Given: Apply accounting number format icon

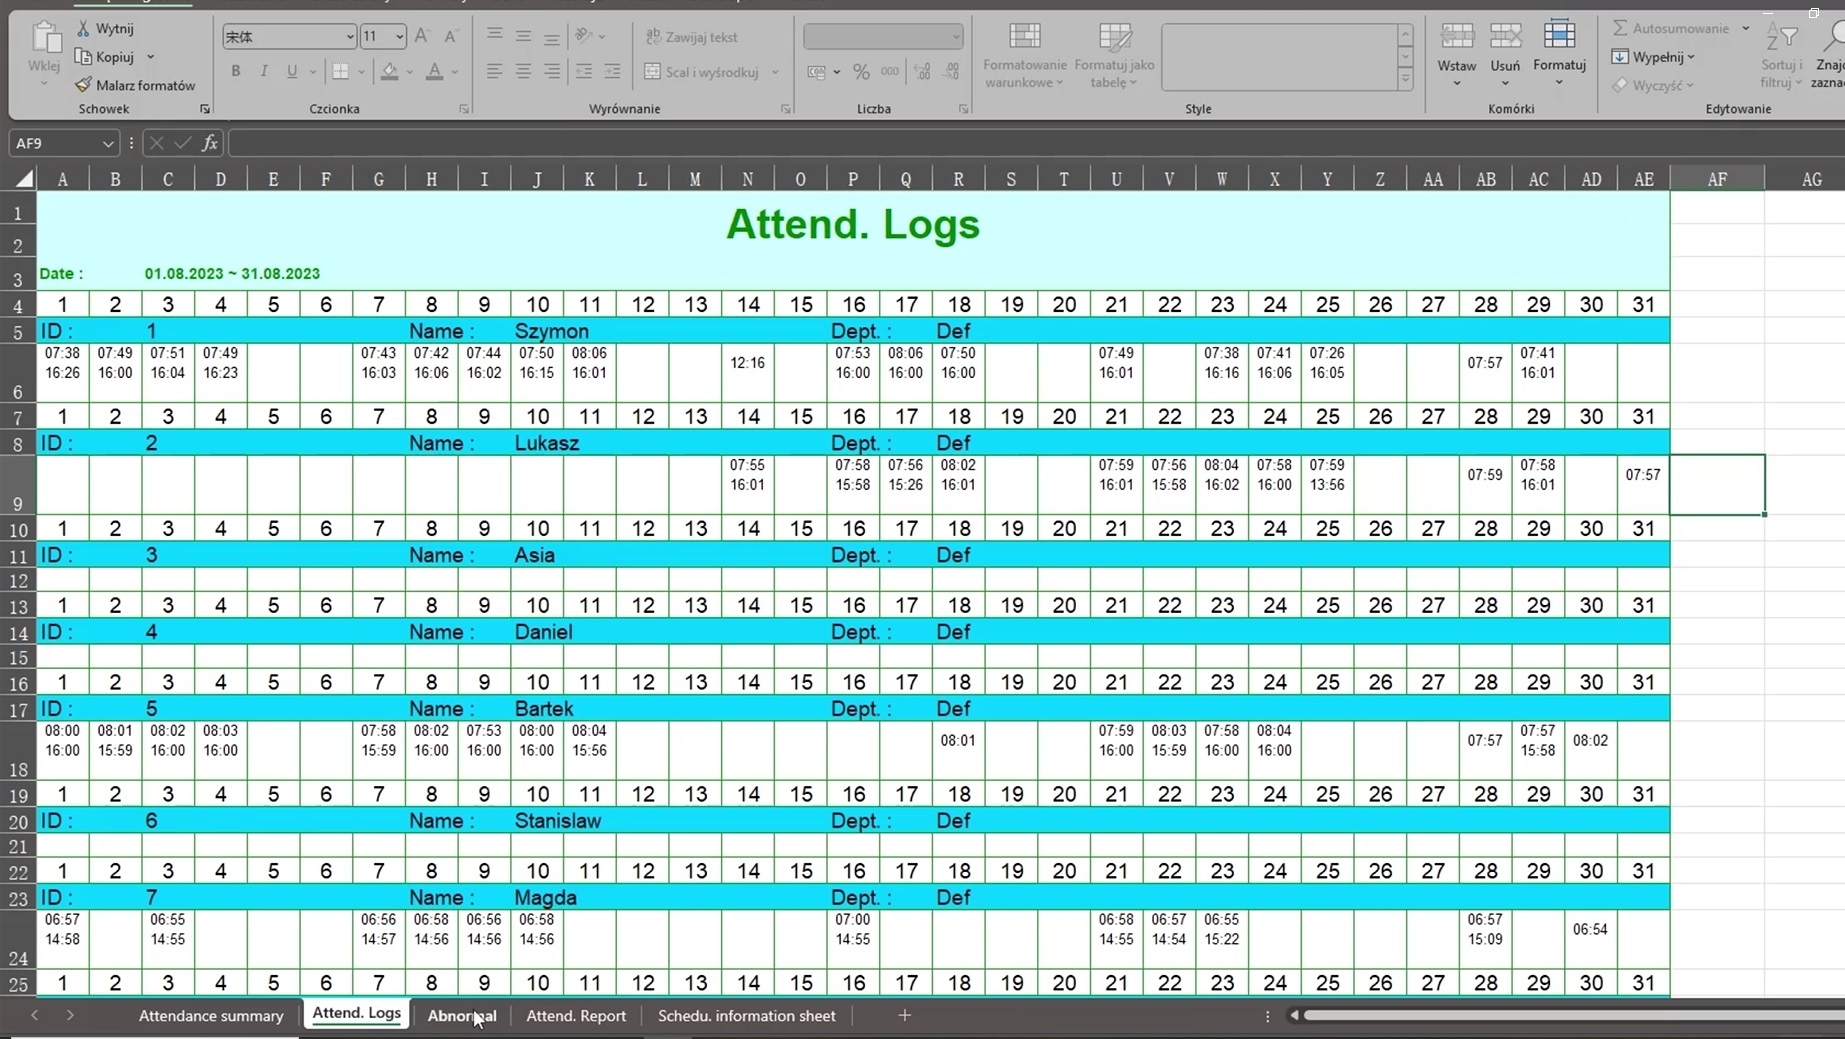Looking at the screenshot, I should pos(817,72).
